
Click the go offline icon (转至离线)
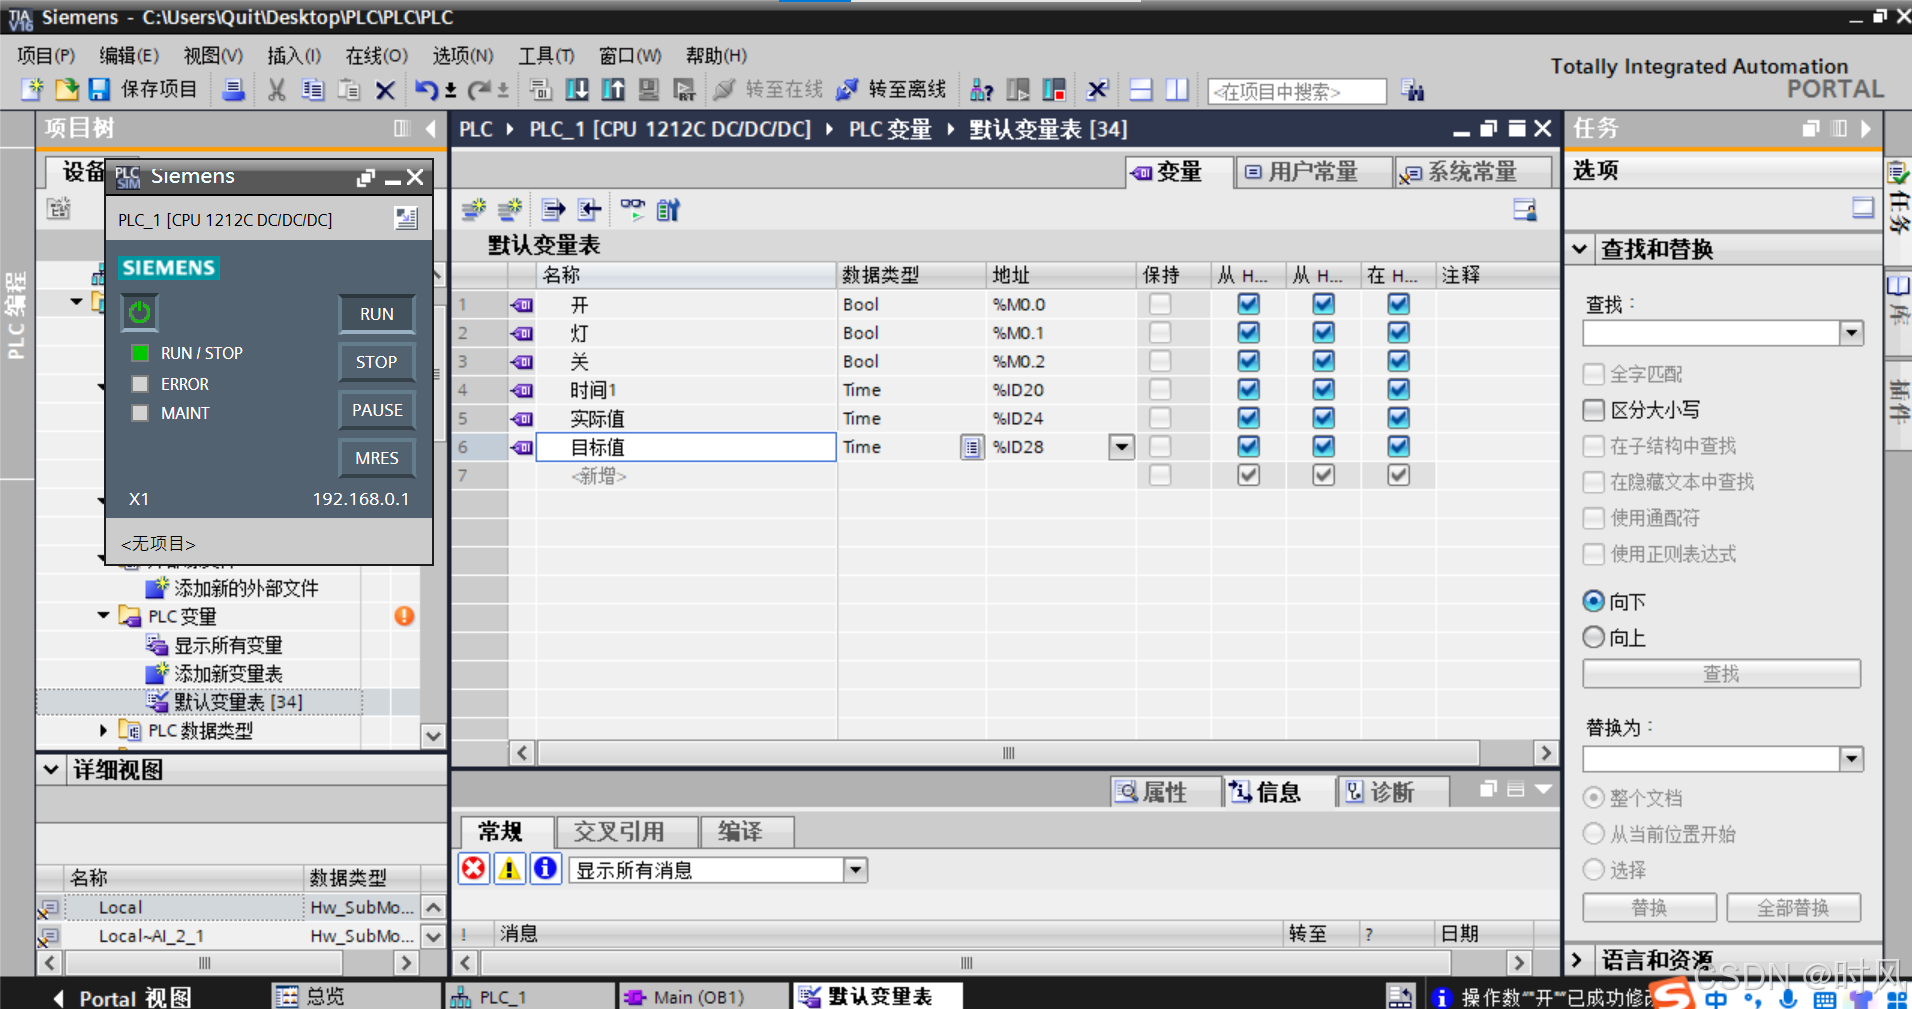pyautogui.click(x=847, y=90)
